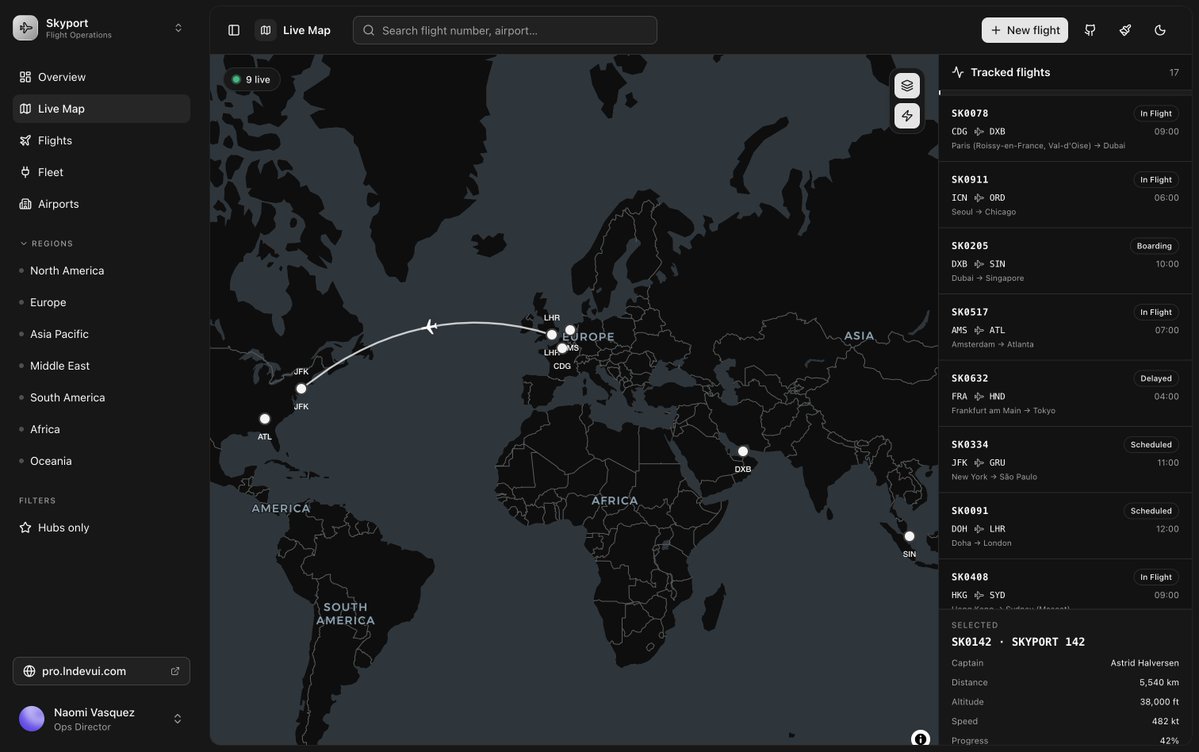Select Europe region
The width and height of the screenshot is (1199, 752).
click(101, 302)
